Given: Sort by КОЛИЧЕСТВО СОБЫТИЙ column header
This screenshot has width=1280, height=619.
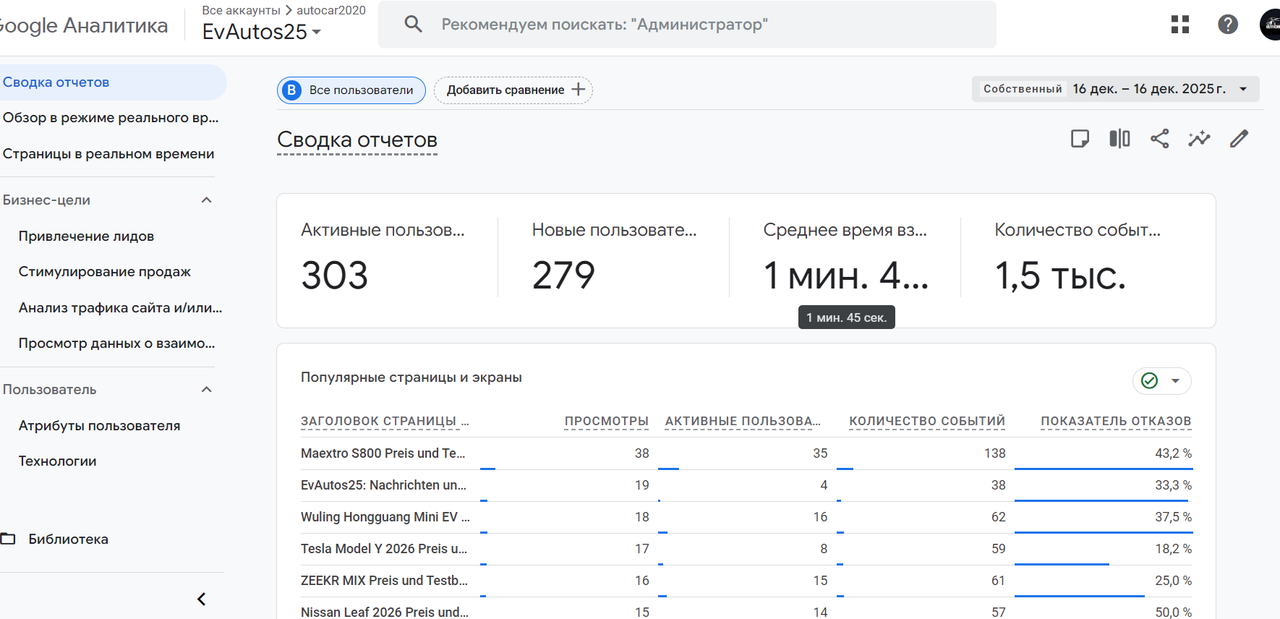Looking at the screenshot, I should tap(927, 421).
